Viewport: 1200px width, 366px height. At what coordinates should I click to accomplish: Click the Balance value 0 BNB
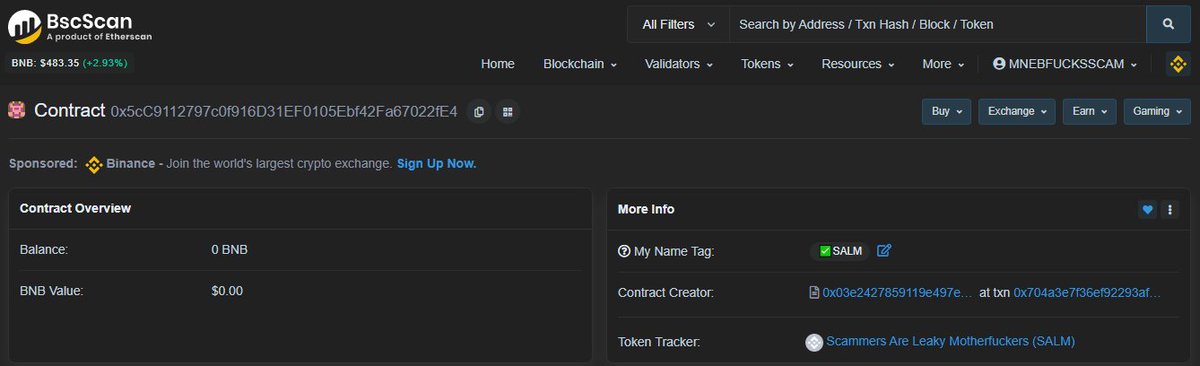[229, 249]
